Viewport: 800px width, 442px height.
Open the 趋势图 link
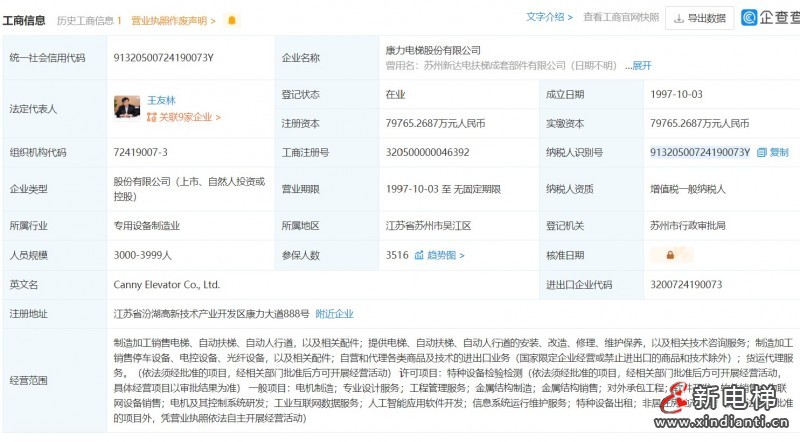pos(445,255)
